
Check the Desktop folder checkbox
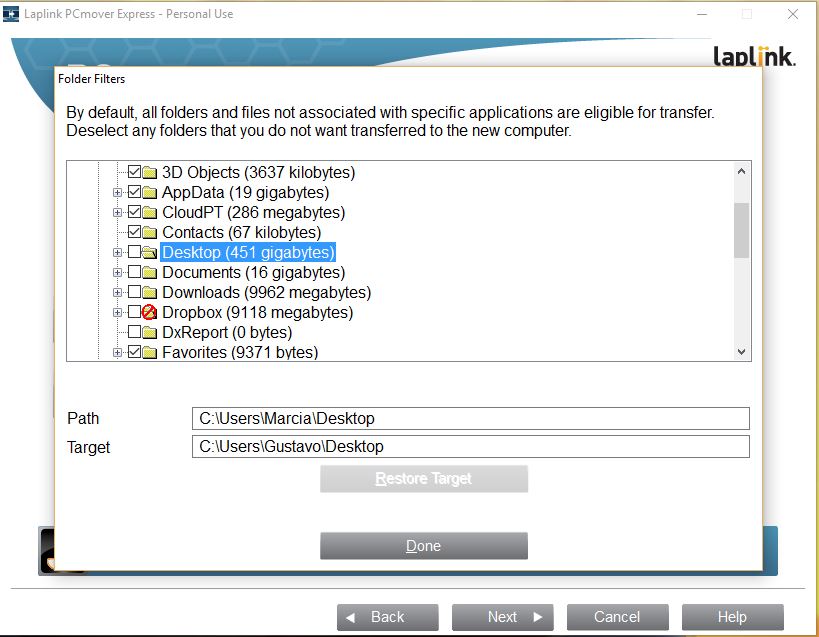pyautogui.click(x=134, y=252)
